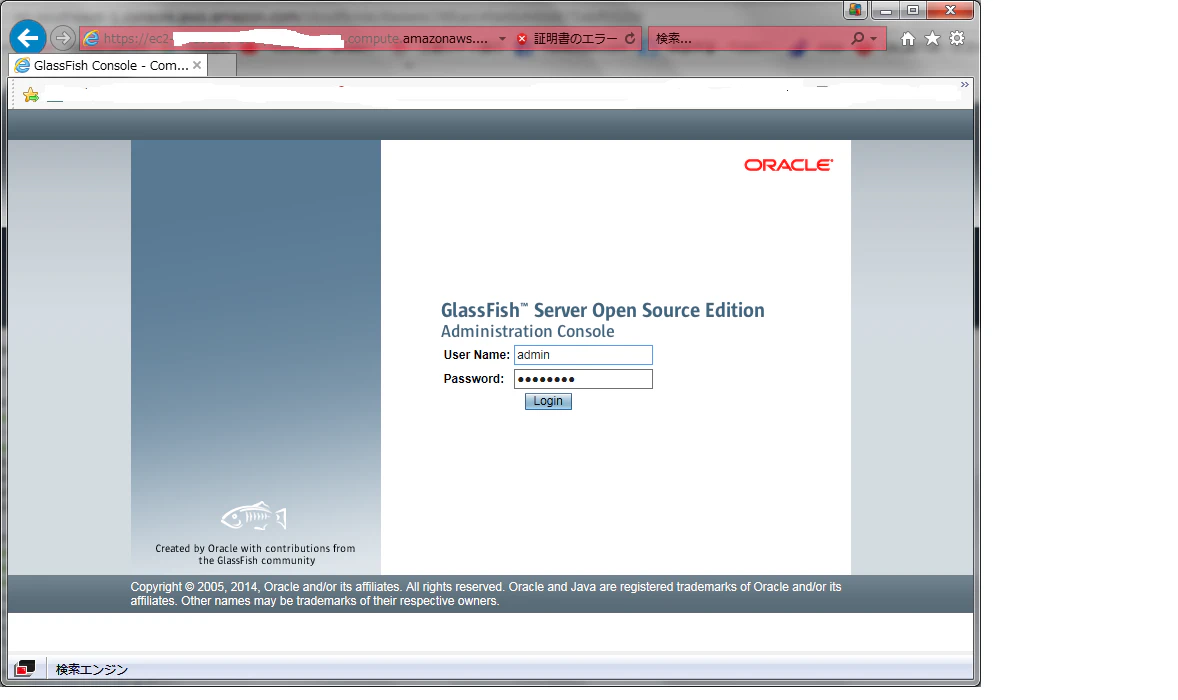Open Tools with the gear icon

coord(956,38)
